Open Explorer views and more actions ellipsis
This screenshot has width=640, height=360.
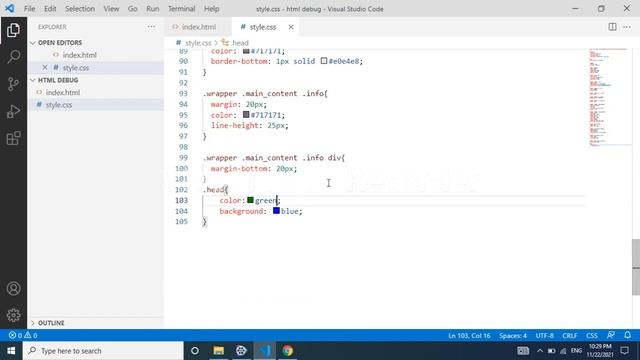tap(151, 27)
